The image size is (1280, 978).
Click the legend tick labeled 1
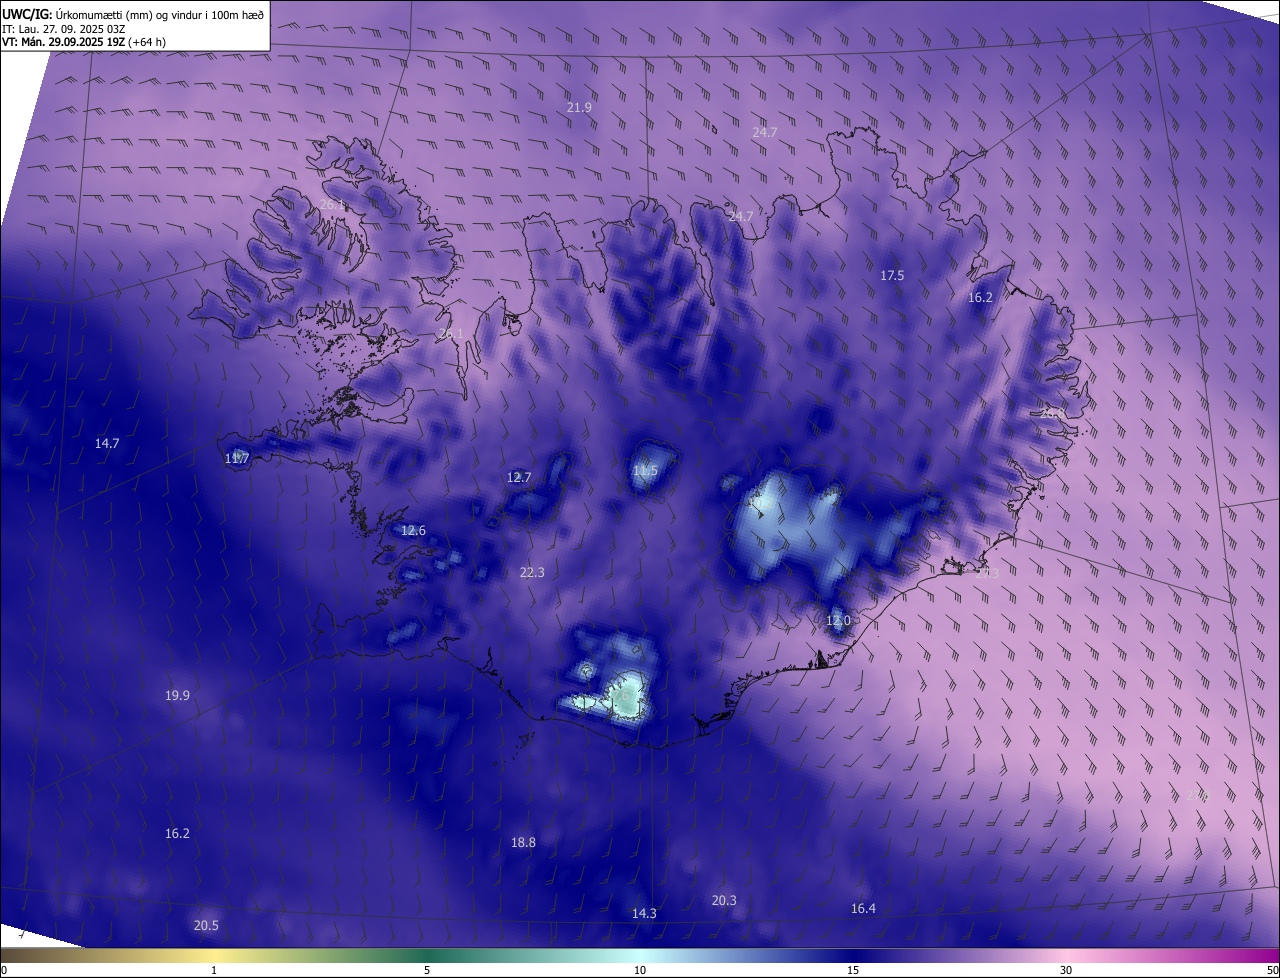click(214, 970)
